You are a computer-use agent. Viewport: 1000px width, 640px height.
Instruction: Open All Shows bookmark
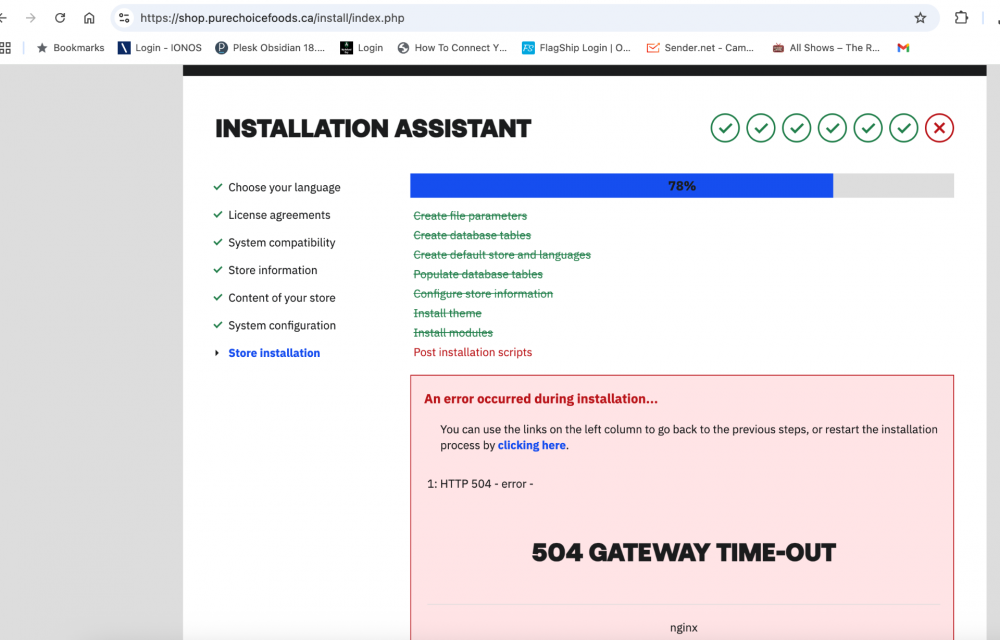(826, 48)
